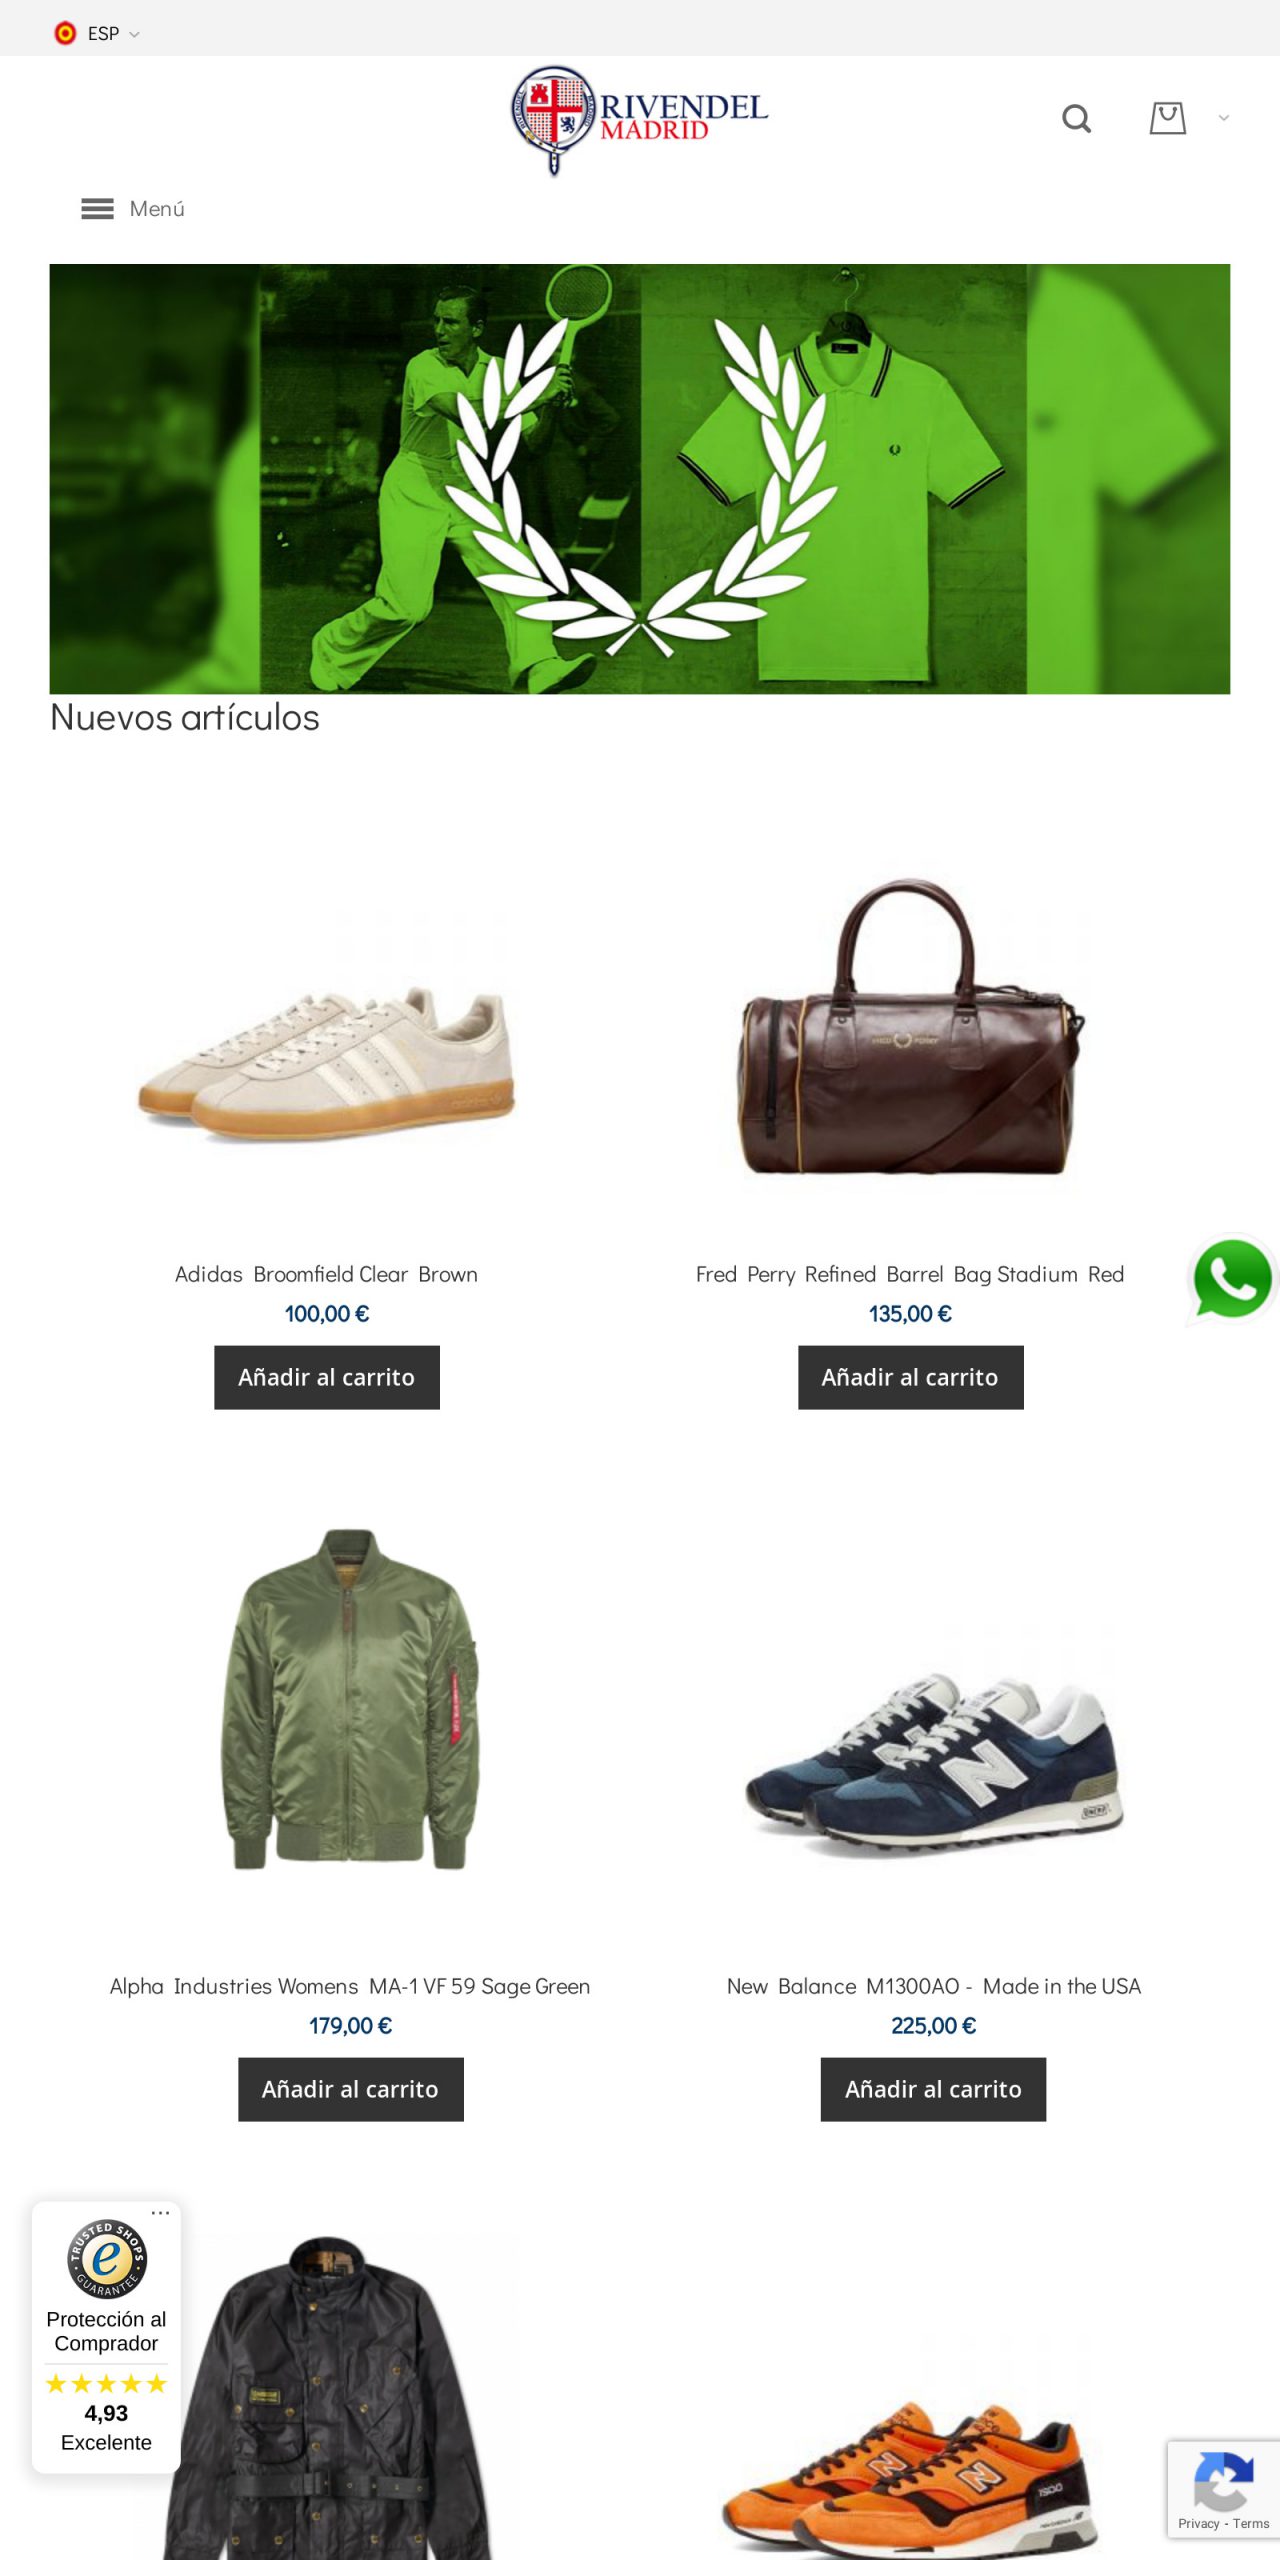Add Adidas Broomfield to cart
Viewport: 1280px width, 2560px height.
click(327, 1377)
